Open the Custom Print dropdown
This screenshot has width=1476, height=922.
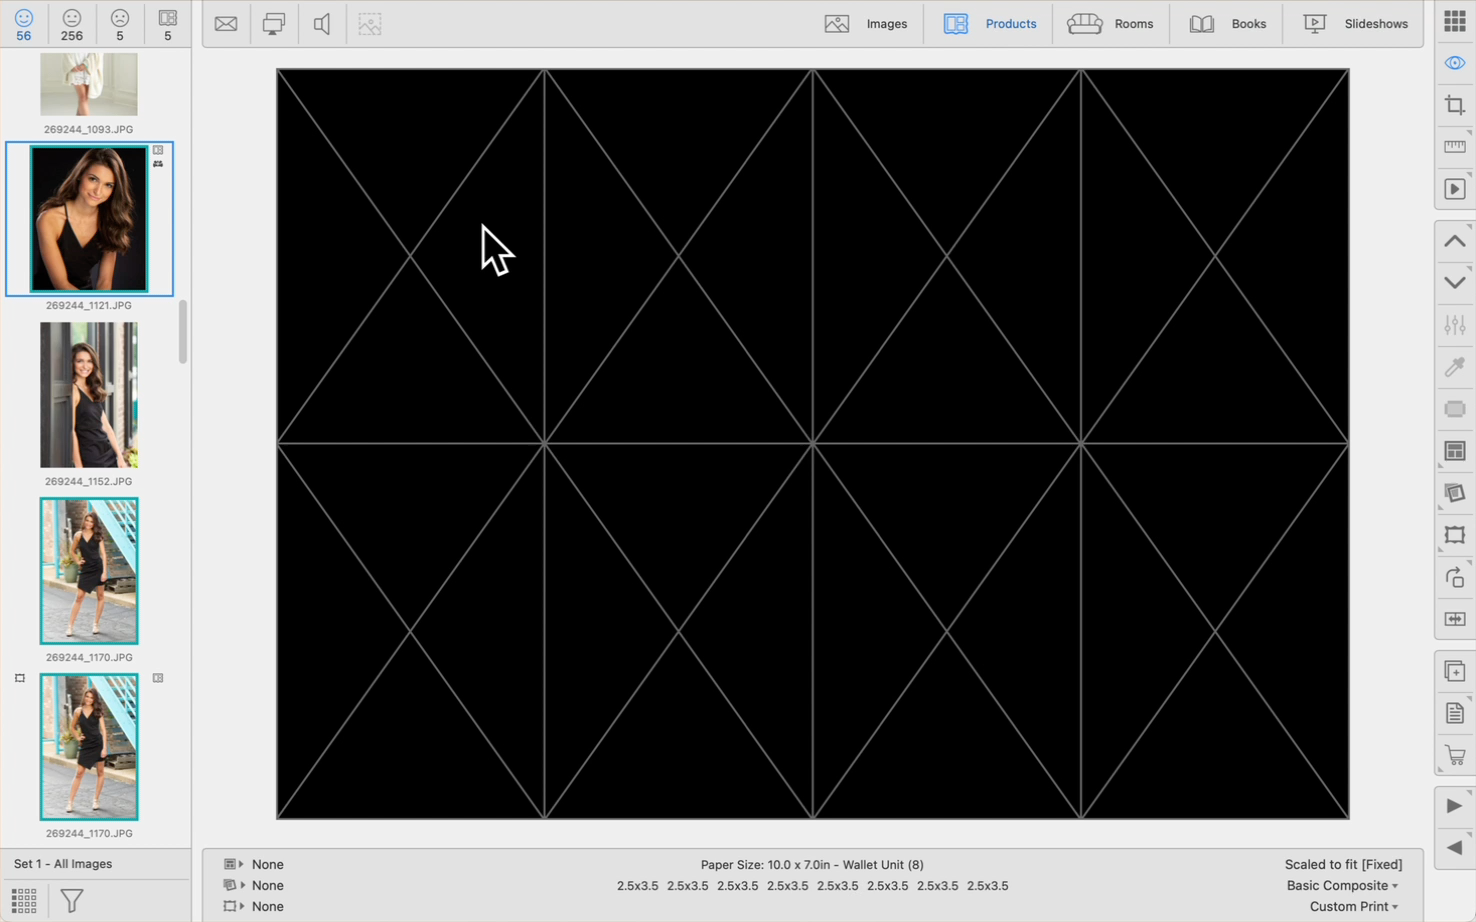point(1353,906)
